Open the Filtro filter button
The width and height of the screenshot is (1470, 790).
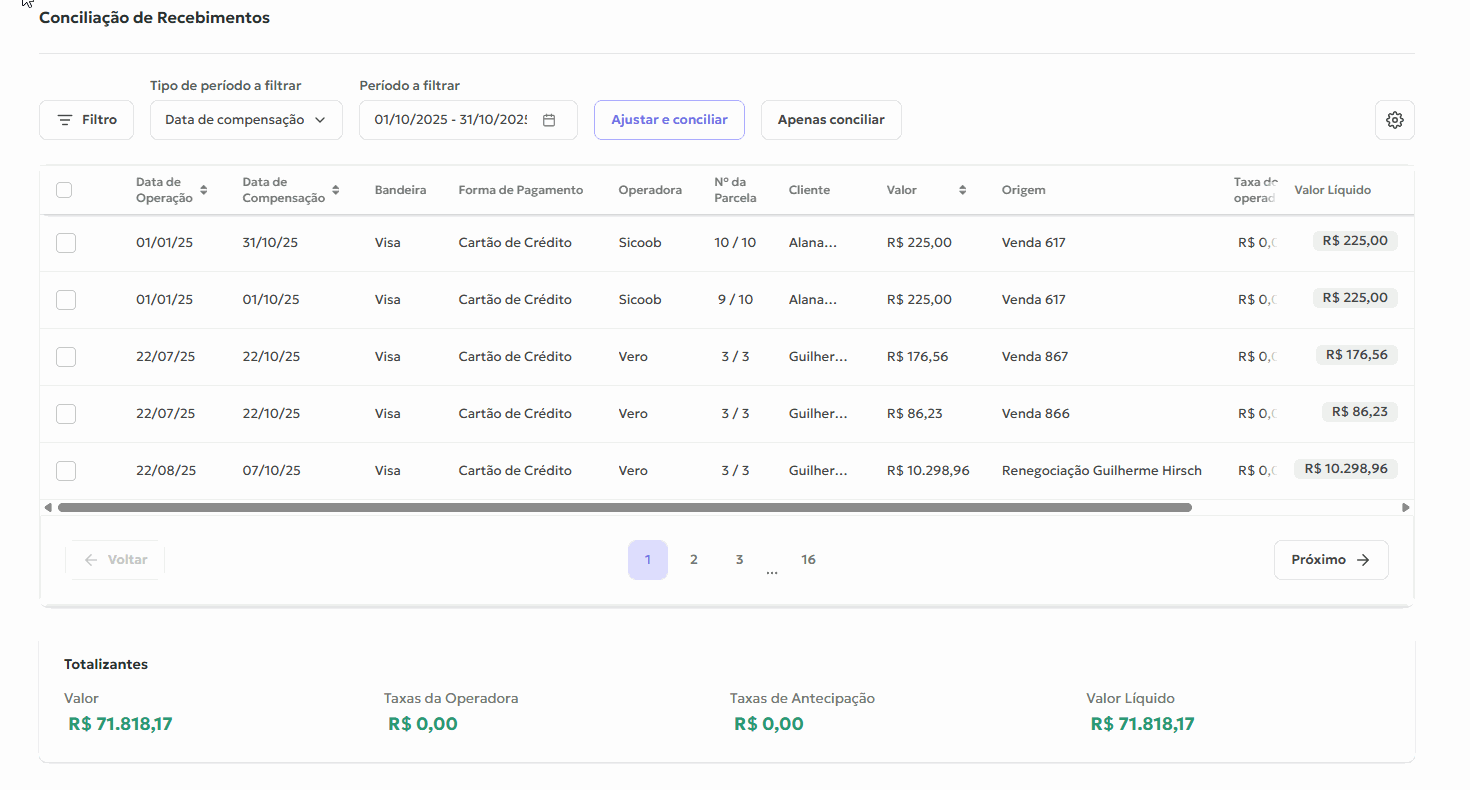[86, 120]
